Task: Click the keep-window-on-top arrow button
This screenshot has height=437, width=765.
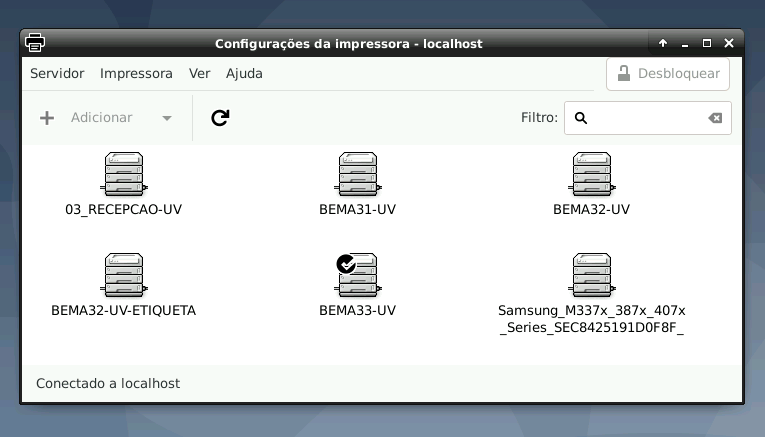Action: pos(663,43)
